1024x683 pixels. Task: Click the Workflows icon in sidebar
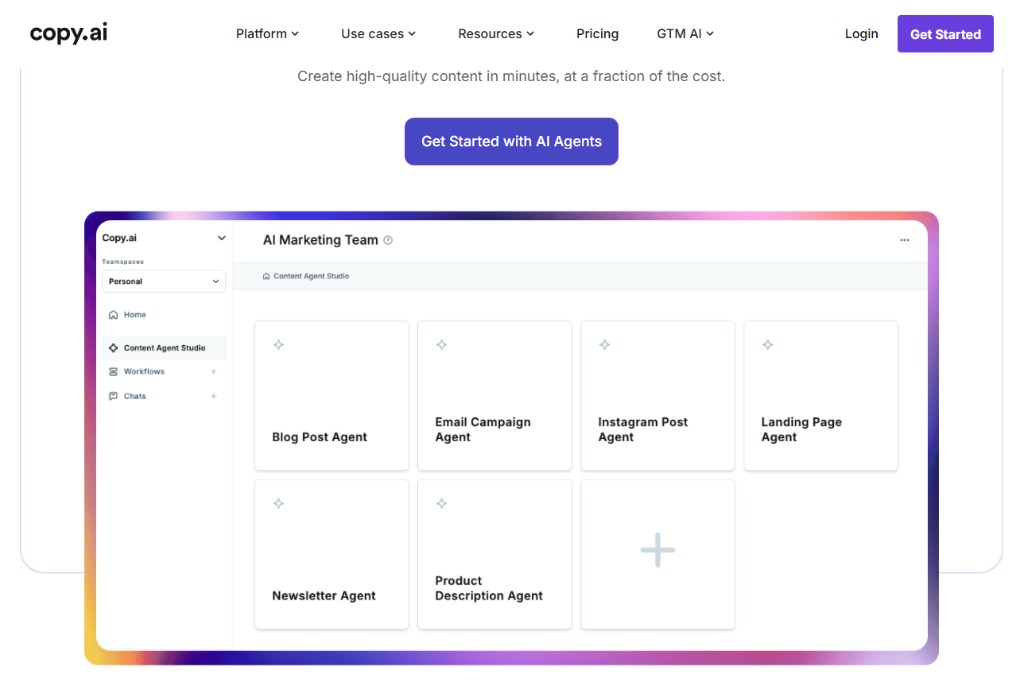(113, 372)
